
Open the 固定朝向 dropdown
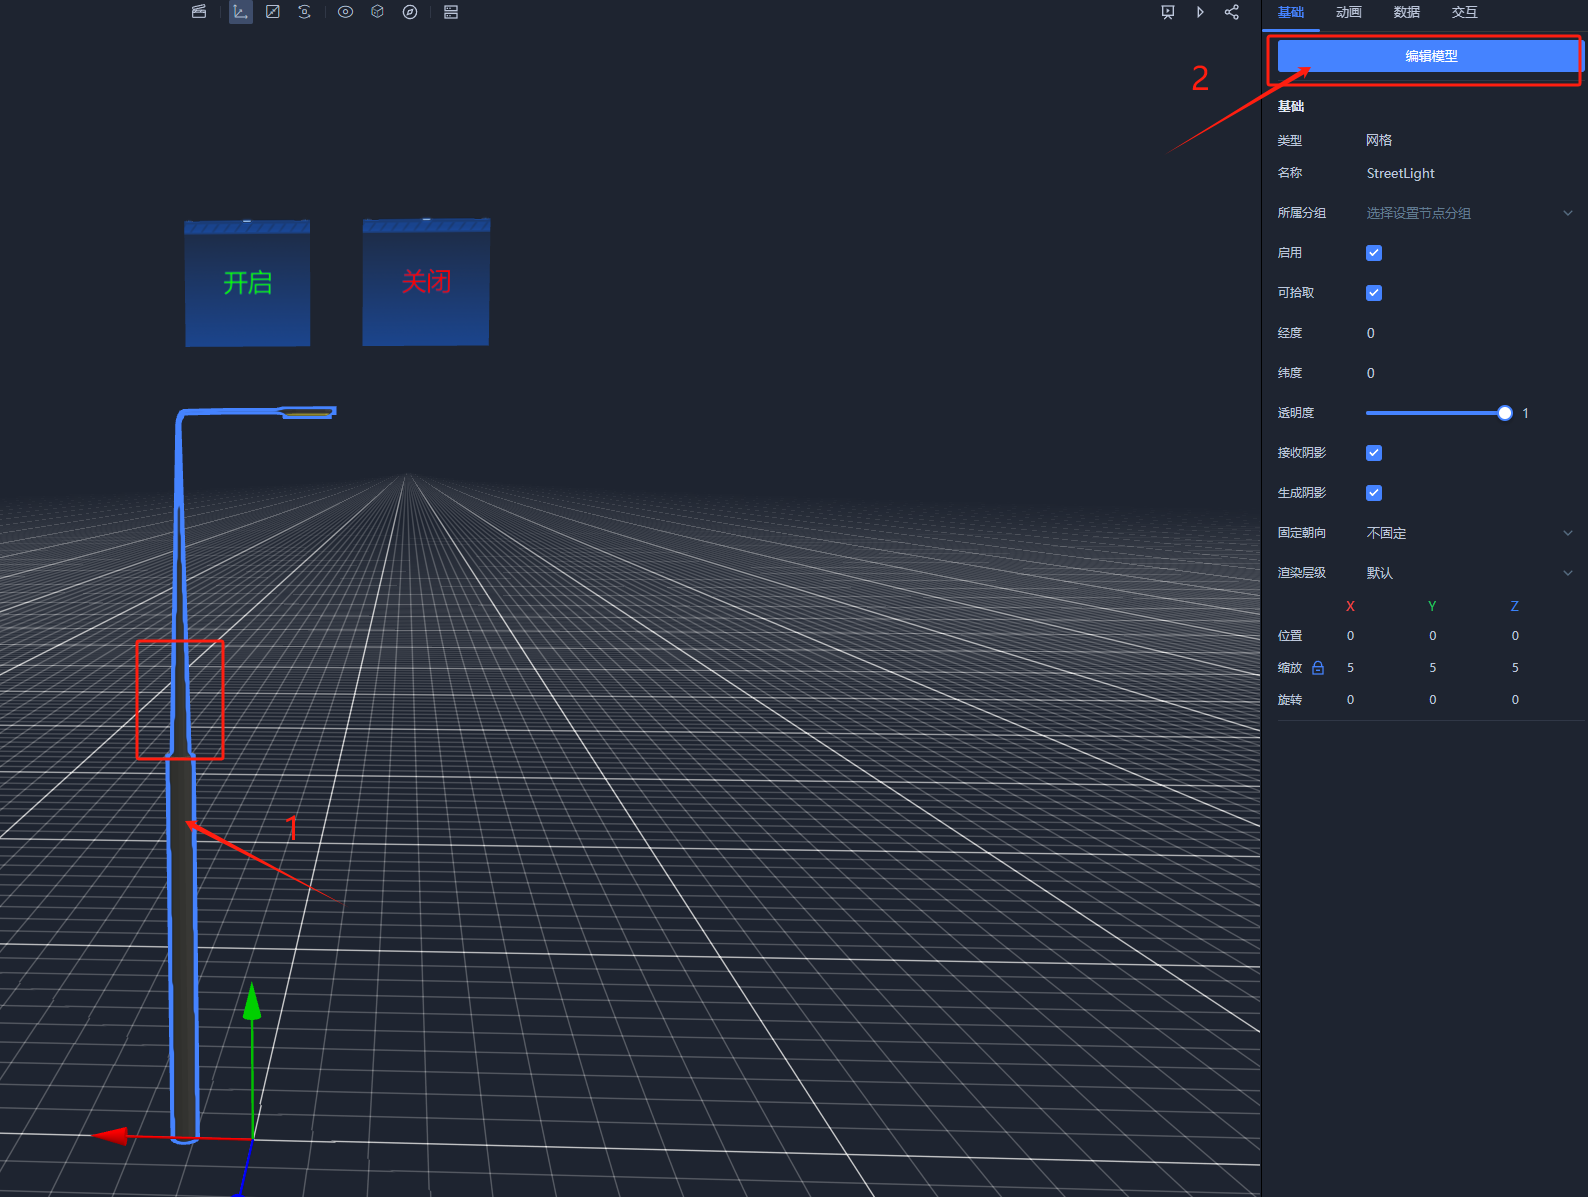(1470, 533)
